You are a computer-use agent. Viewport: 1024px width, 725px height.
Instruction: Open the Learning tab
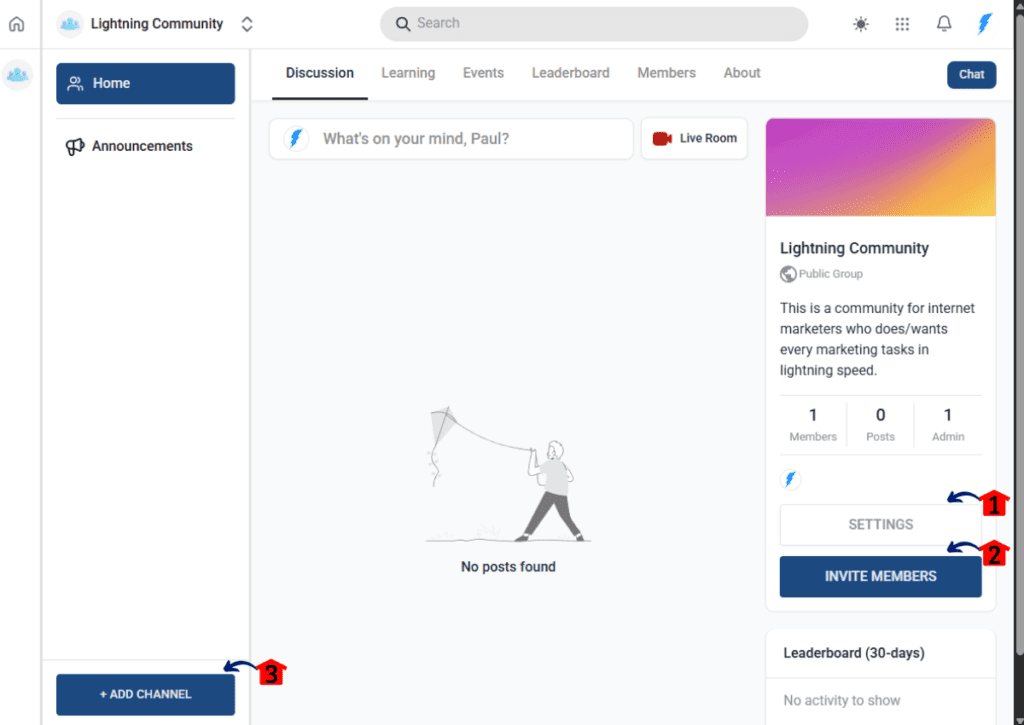[x=407, y=72]
